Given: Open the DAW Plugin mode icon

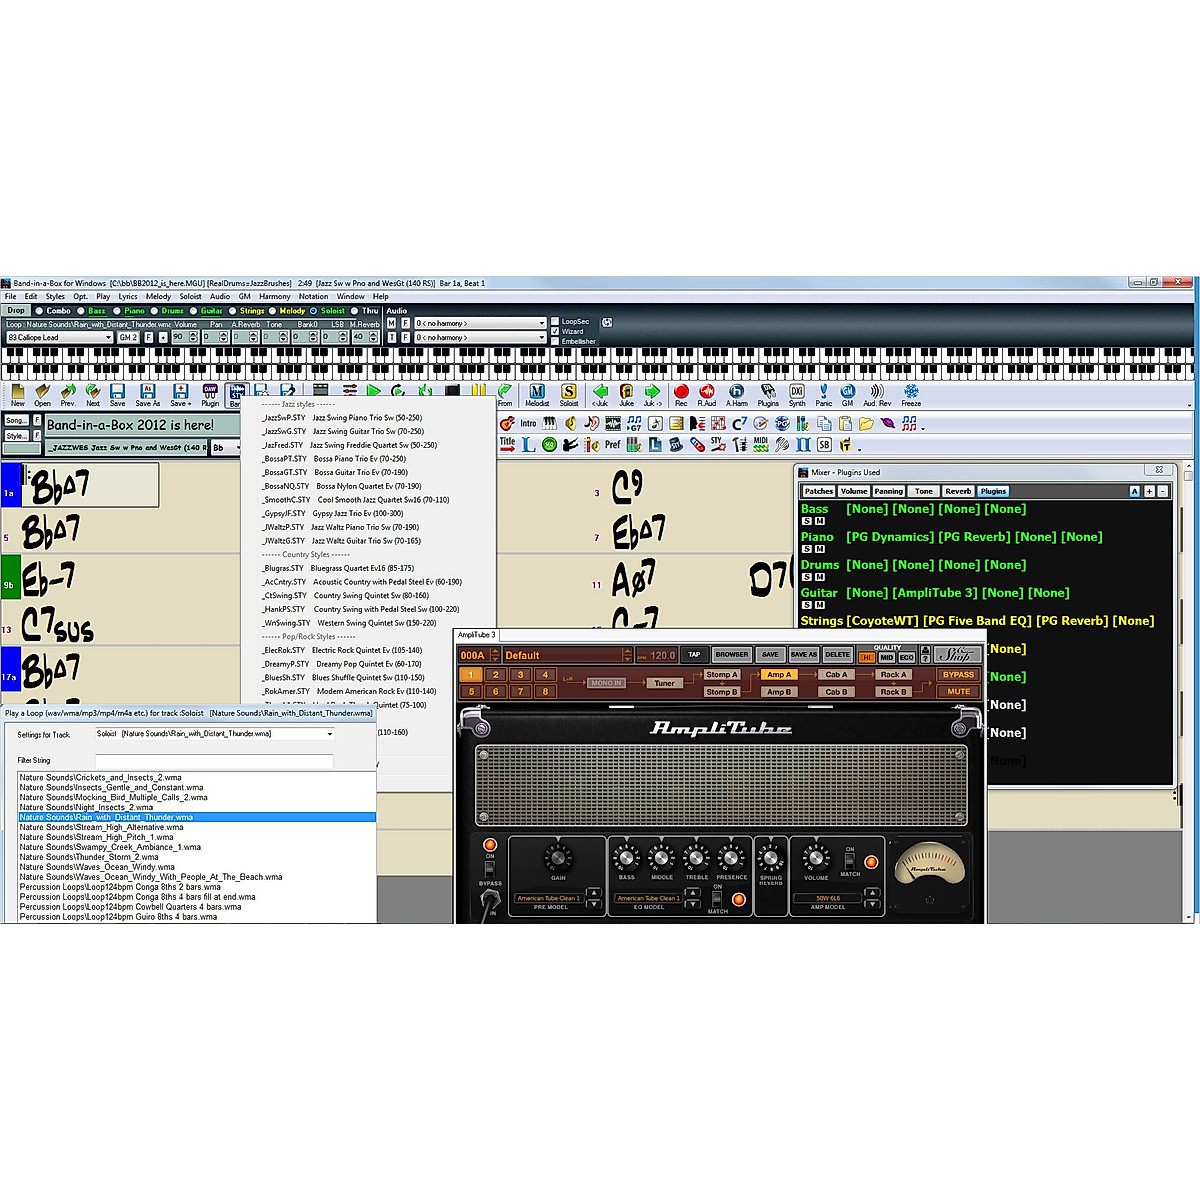Looking at the screenshot, I should 210,393.
